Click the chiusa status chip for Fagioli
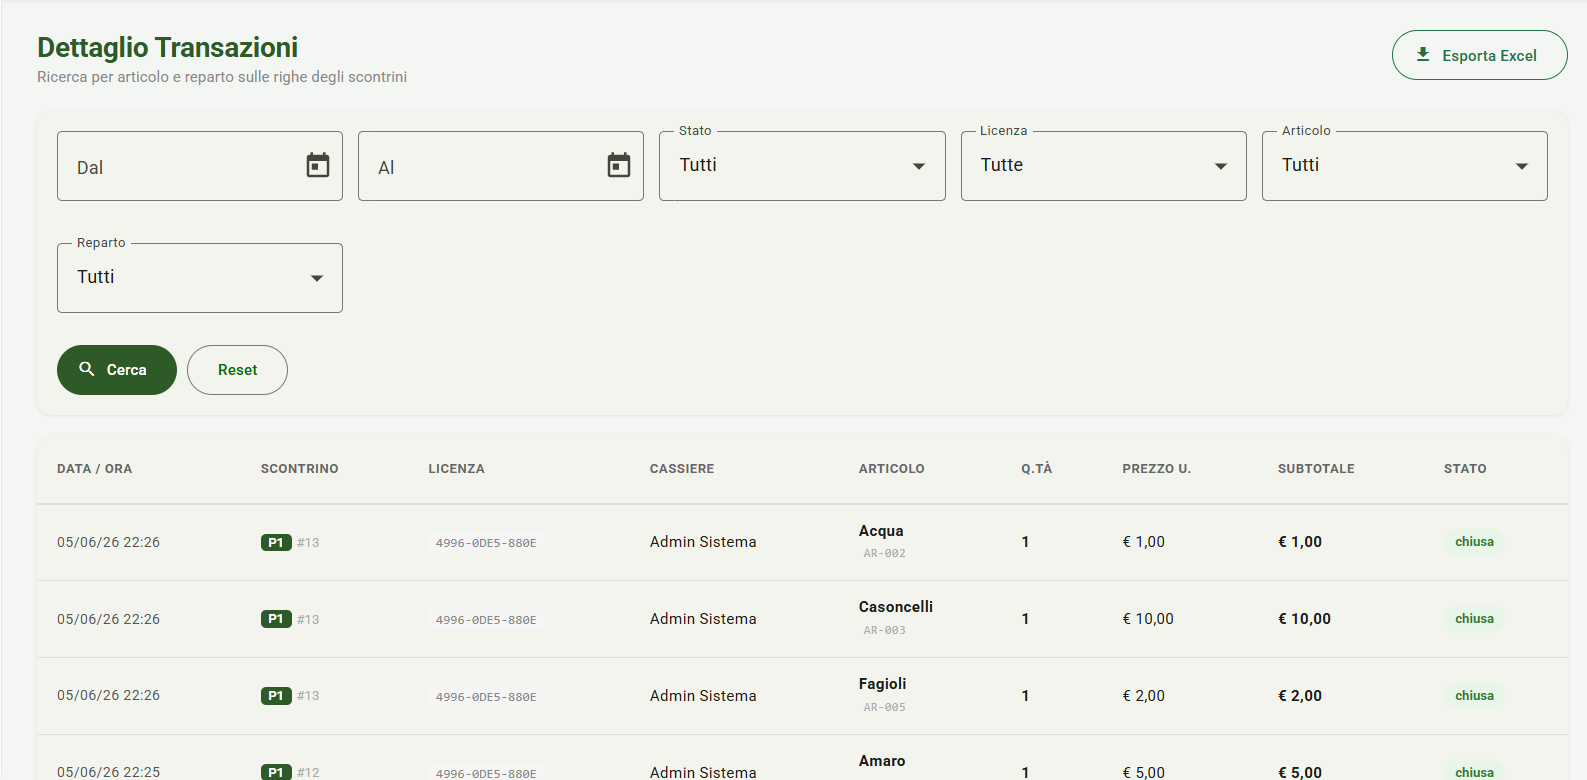The image size is (1587, 780). (x=1474, y=696)
